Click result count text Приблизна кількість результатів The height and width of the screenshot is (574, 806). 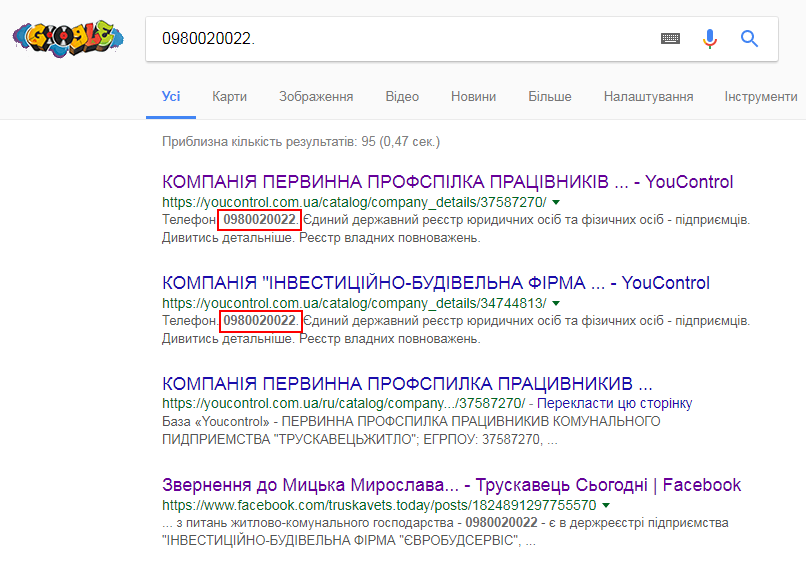[301, 142]
